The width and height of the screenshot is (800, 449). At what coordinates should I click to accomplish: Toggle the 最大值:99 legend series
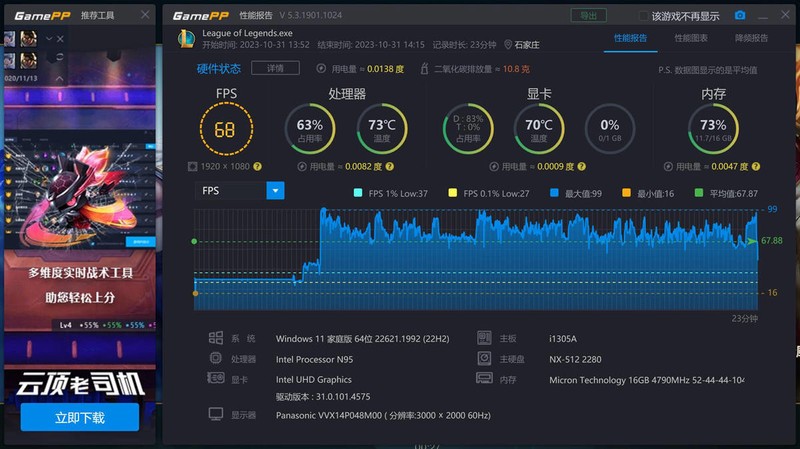(576, 193)
